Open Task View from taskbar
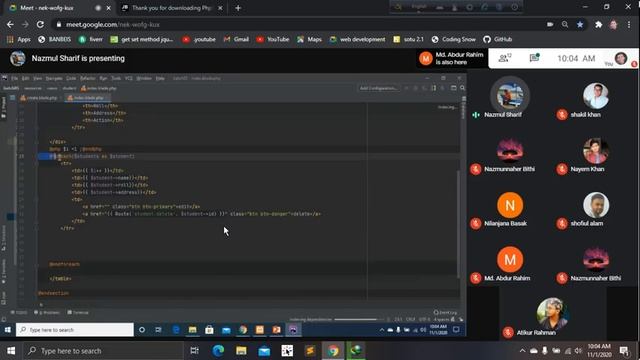 [x=195, y=351]
